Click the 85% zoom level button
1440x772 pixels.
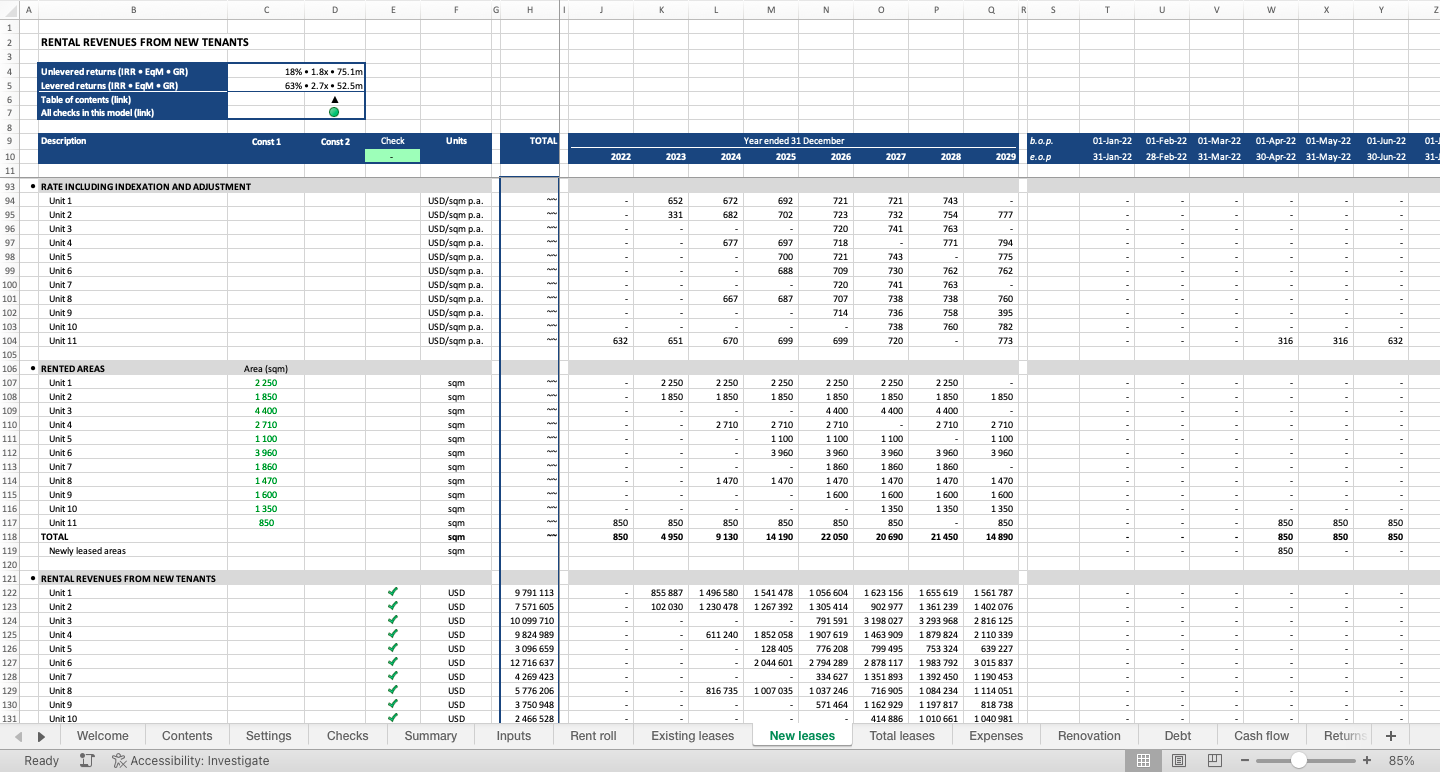tap(1401, 761)
